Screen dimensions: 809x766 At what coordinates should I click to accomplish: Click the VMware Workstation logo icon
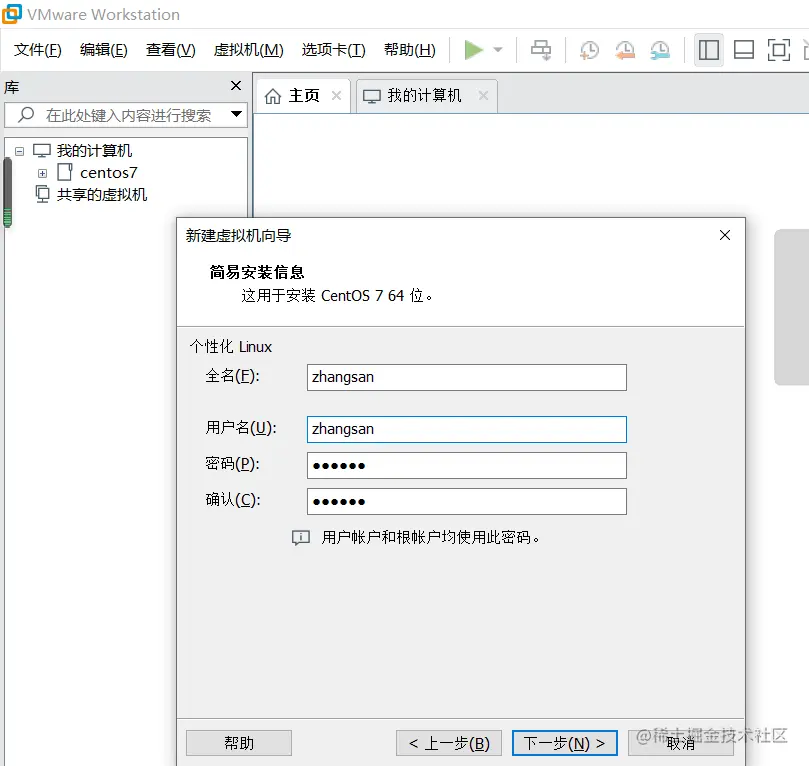click(12, 14)
